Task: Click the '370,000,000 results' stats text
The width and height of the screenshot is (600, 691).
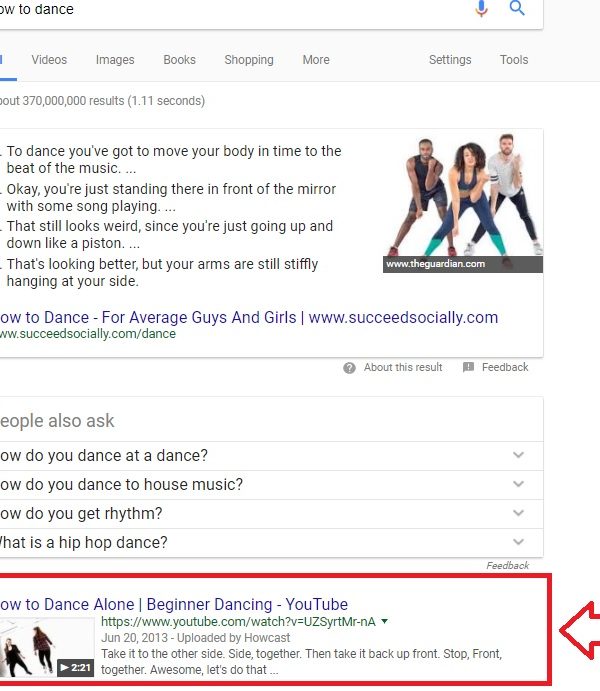Action: click(x=102, y=101)
